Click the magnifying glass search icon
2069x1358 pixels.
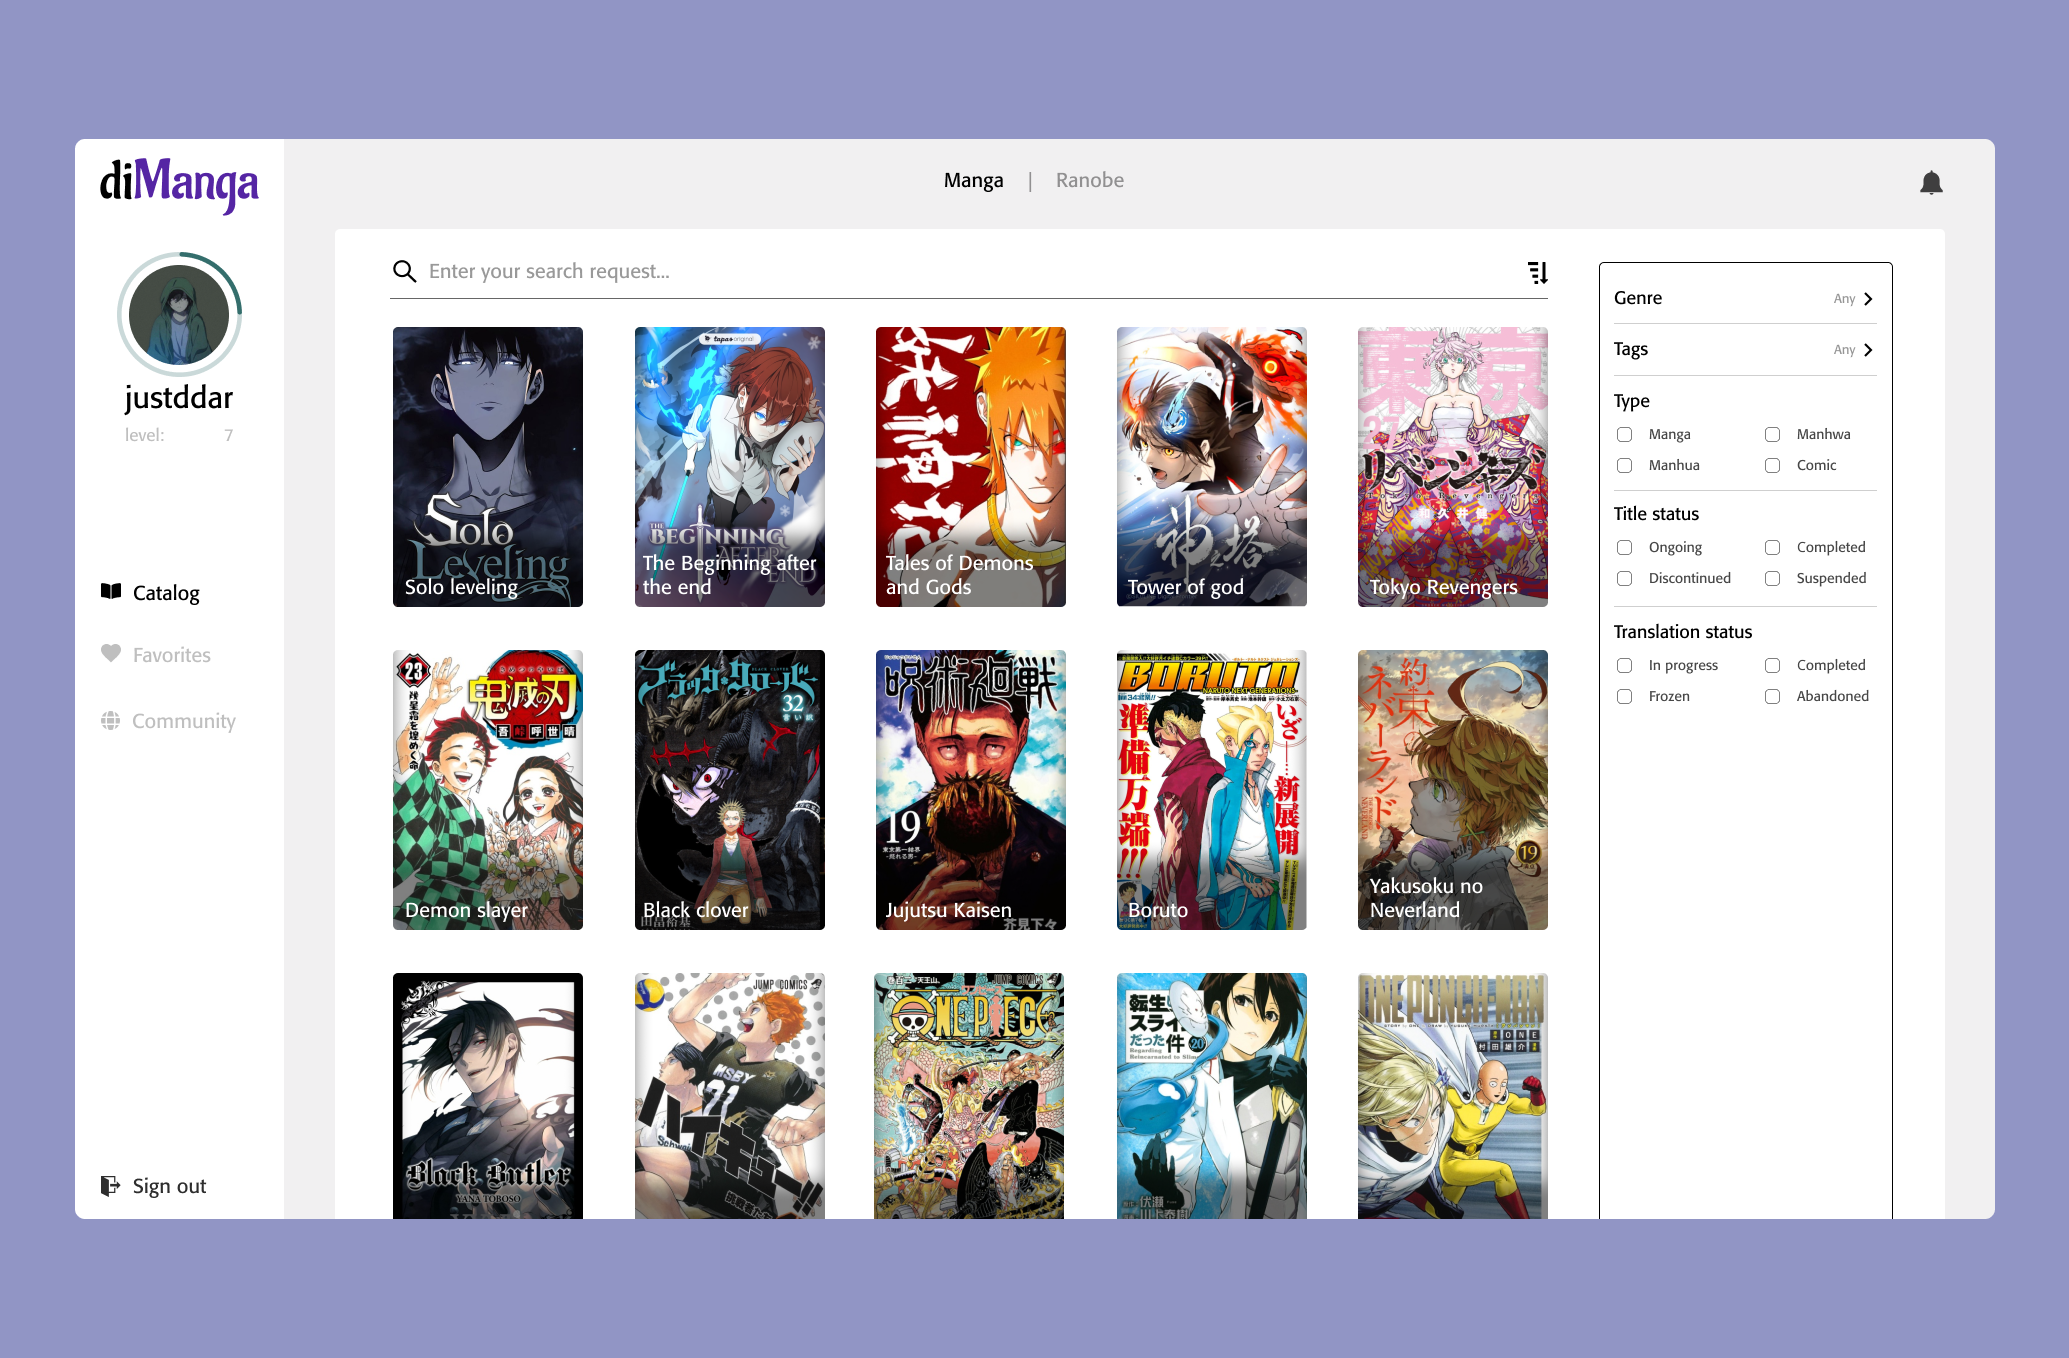click(404, 271)
